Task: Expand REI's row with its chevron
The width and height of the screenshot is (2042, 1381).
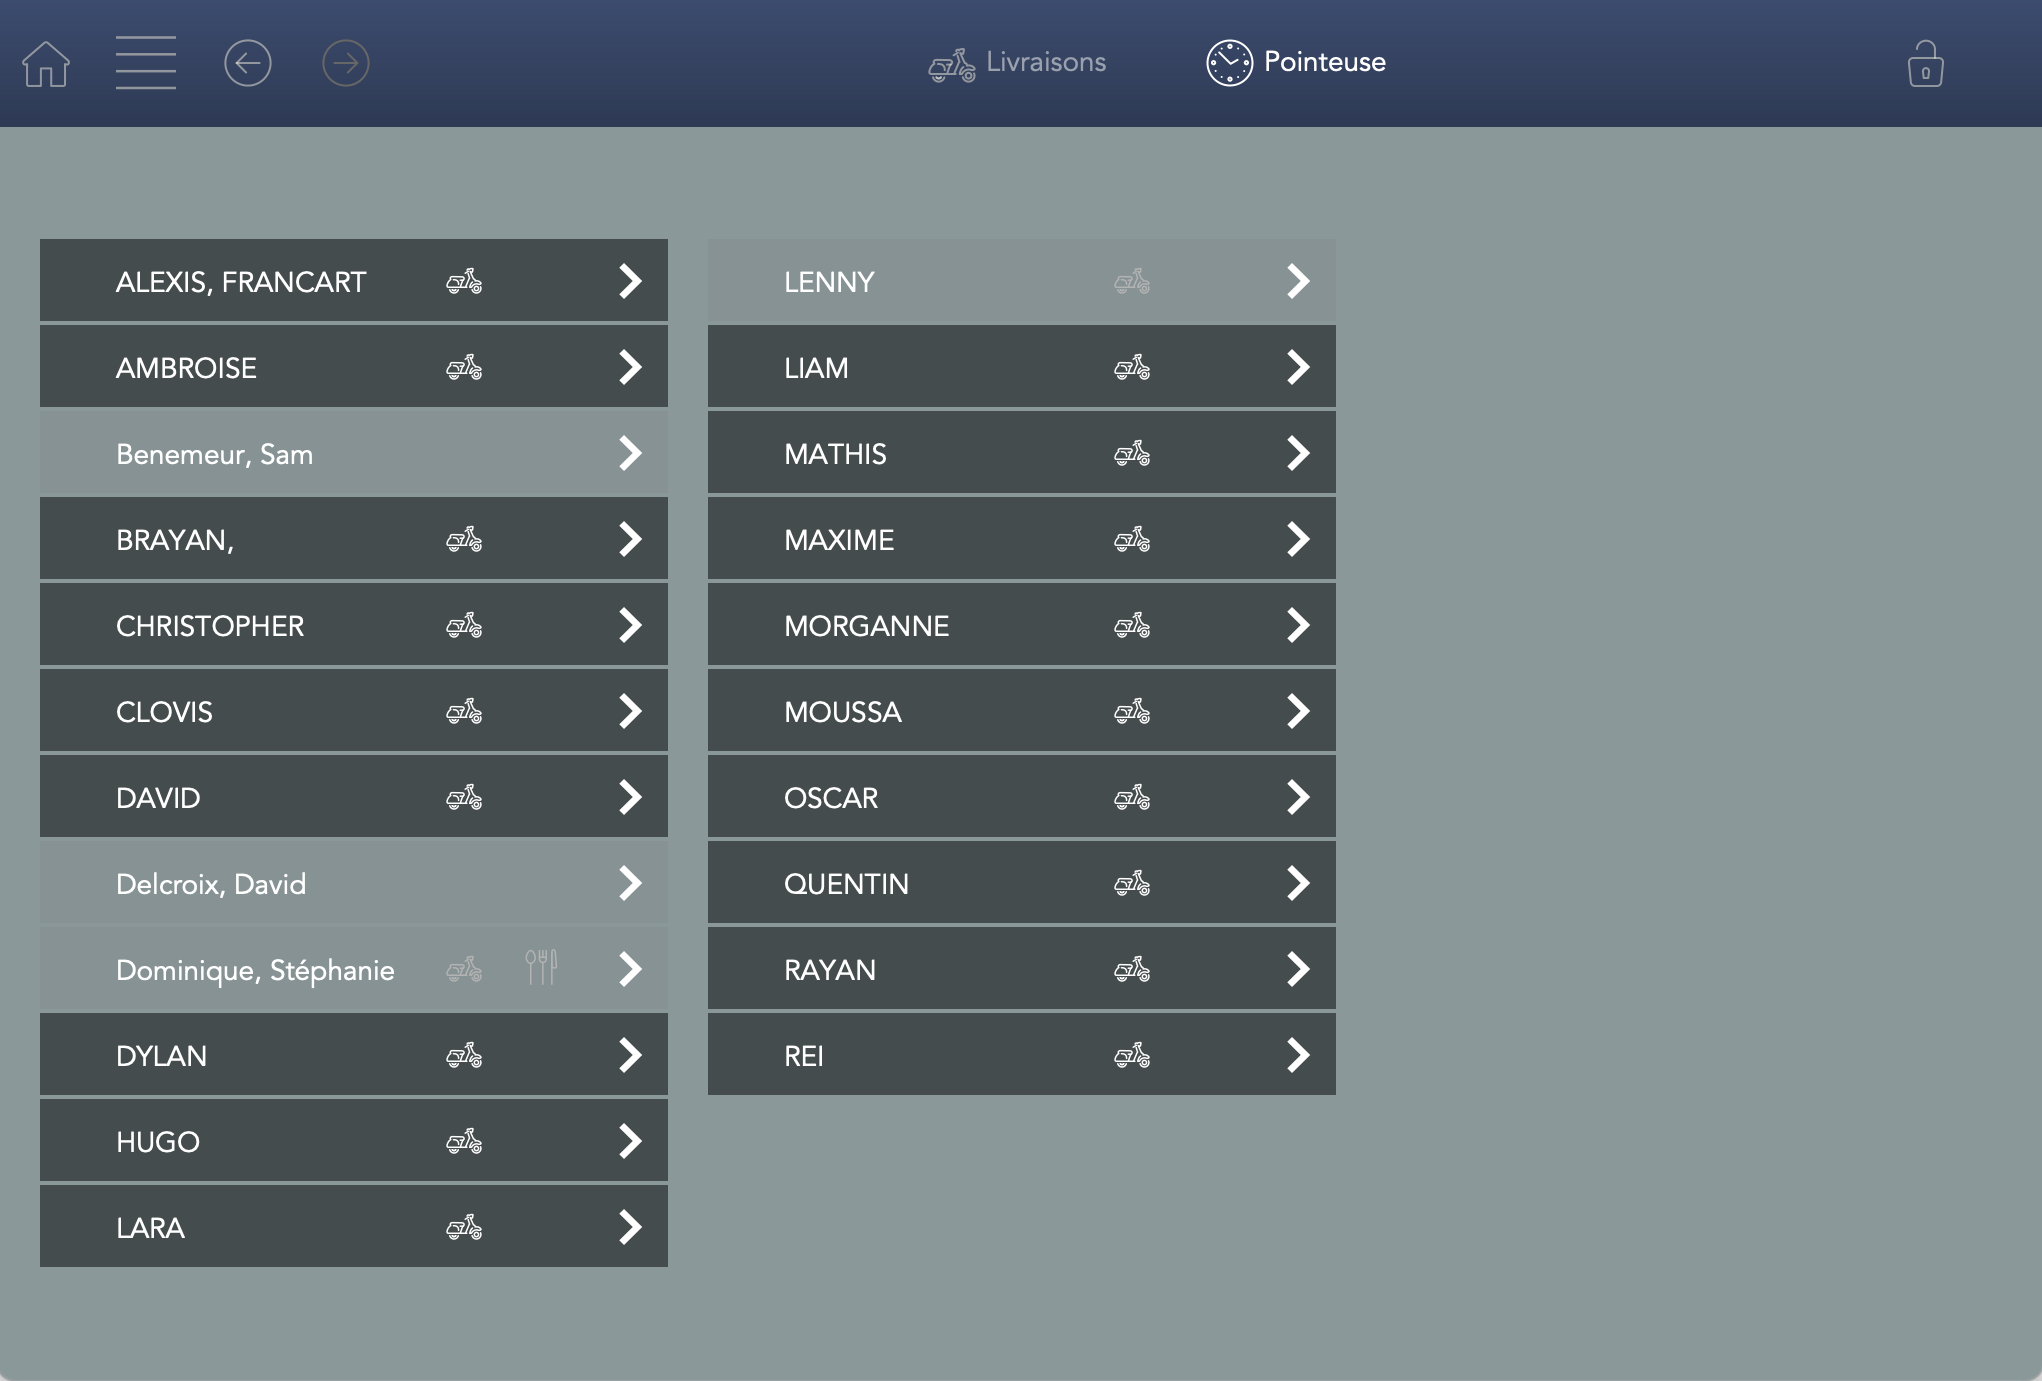Action: click(x=1298, y=1056)
